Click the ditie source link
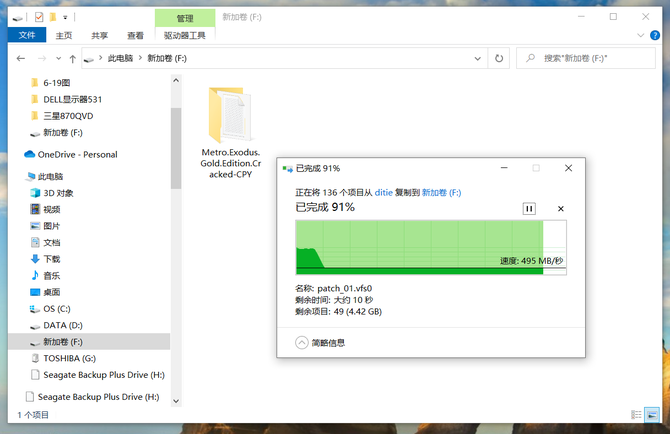 (384, 193)
